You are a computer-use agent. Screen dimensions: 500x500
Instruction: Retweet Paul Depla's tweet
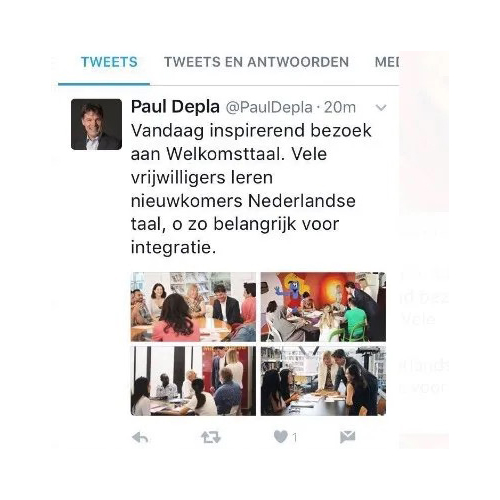point(211,437)
